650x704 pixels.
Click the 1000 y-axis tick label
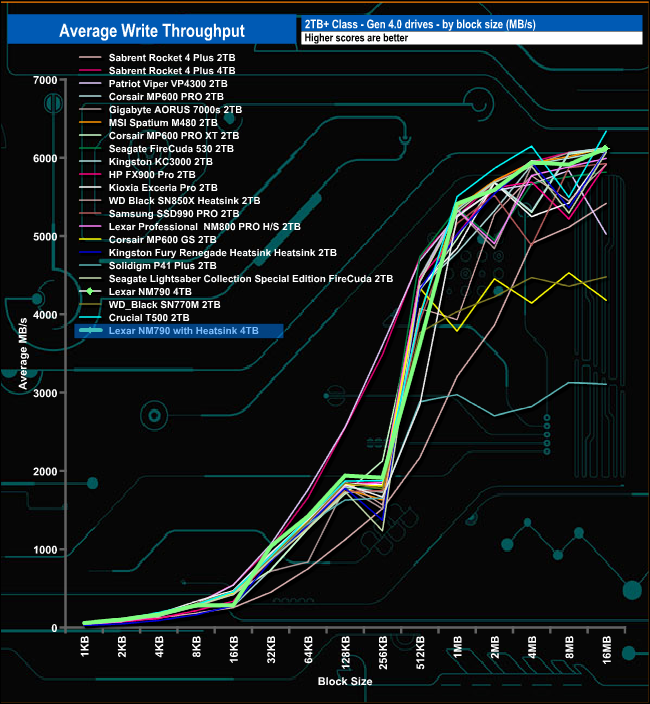click(45, 550)
